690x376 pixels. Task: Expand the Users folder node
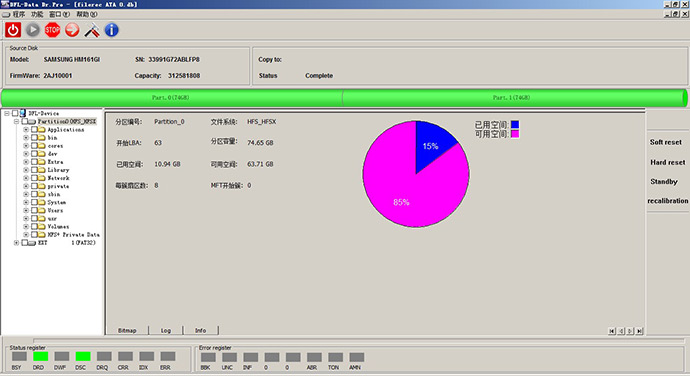(26, 210)
